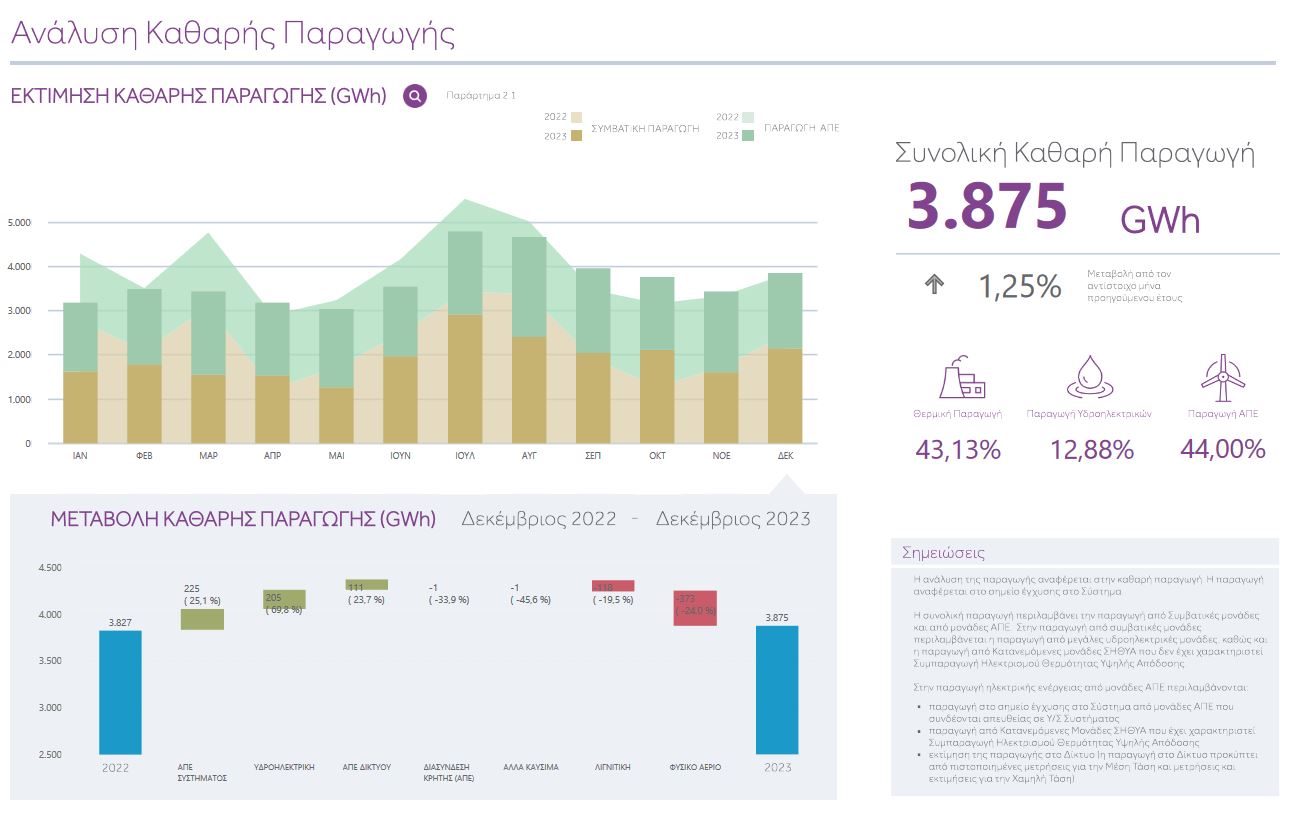Select the green ΥΔΡΟΗΛΕΚΤΡΙΚΗ waterfall bar
This screenshot has height=813, width=1302.
click(x=284, y=599)
